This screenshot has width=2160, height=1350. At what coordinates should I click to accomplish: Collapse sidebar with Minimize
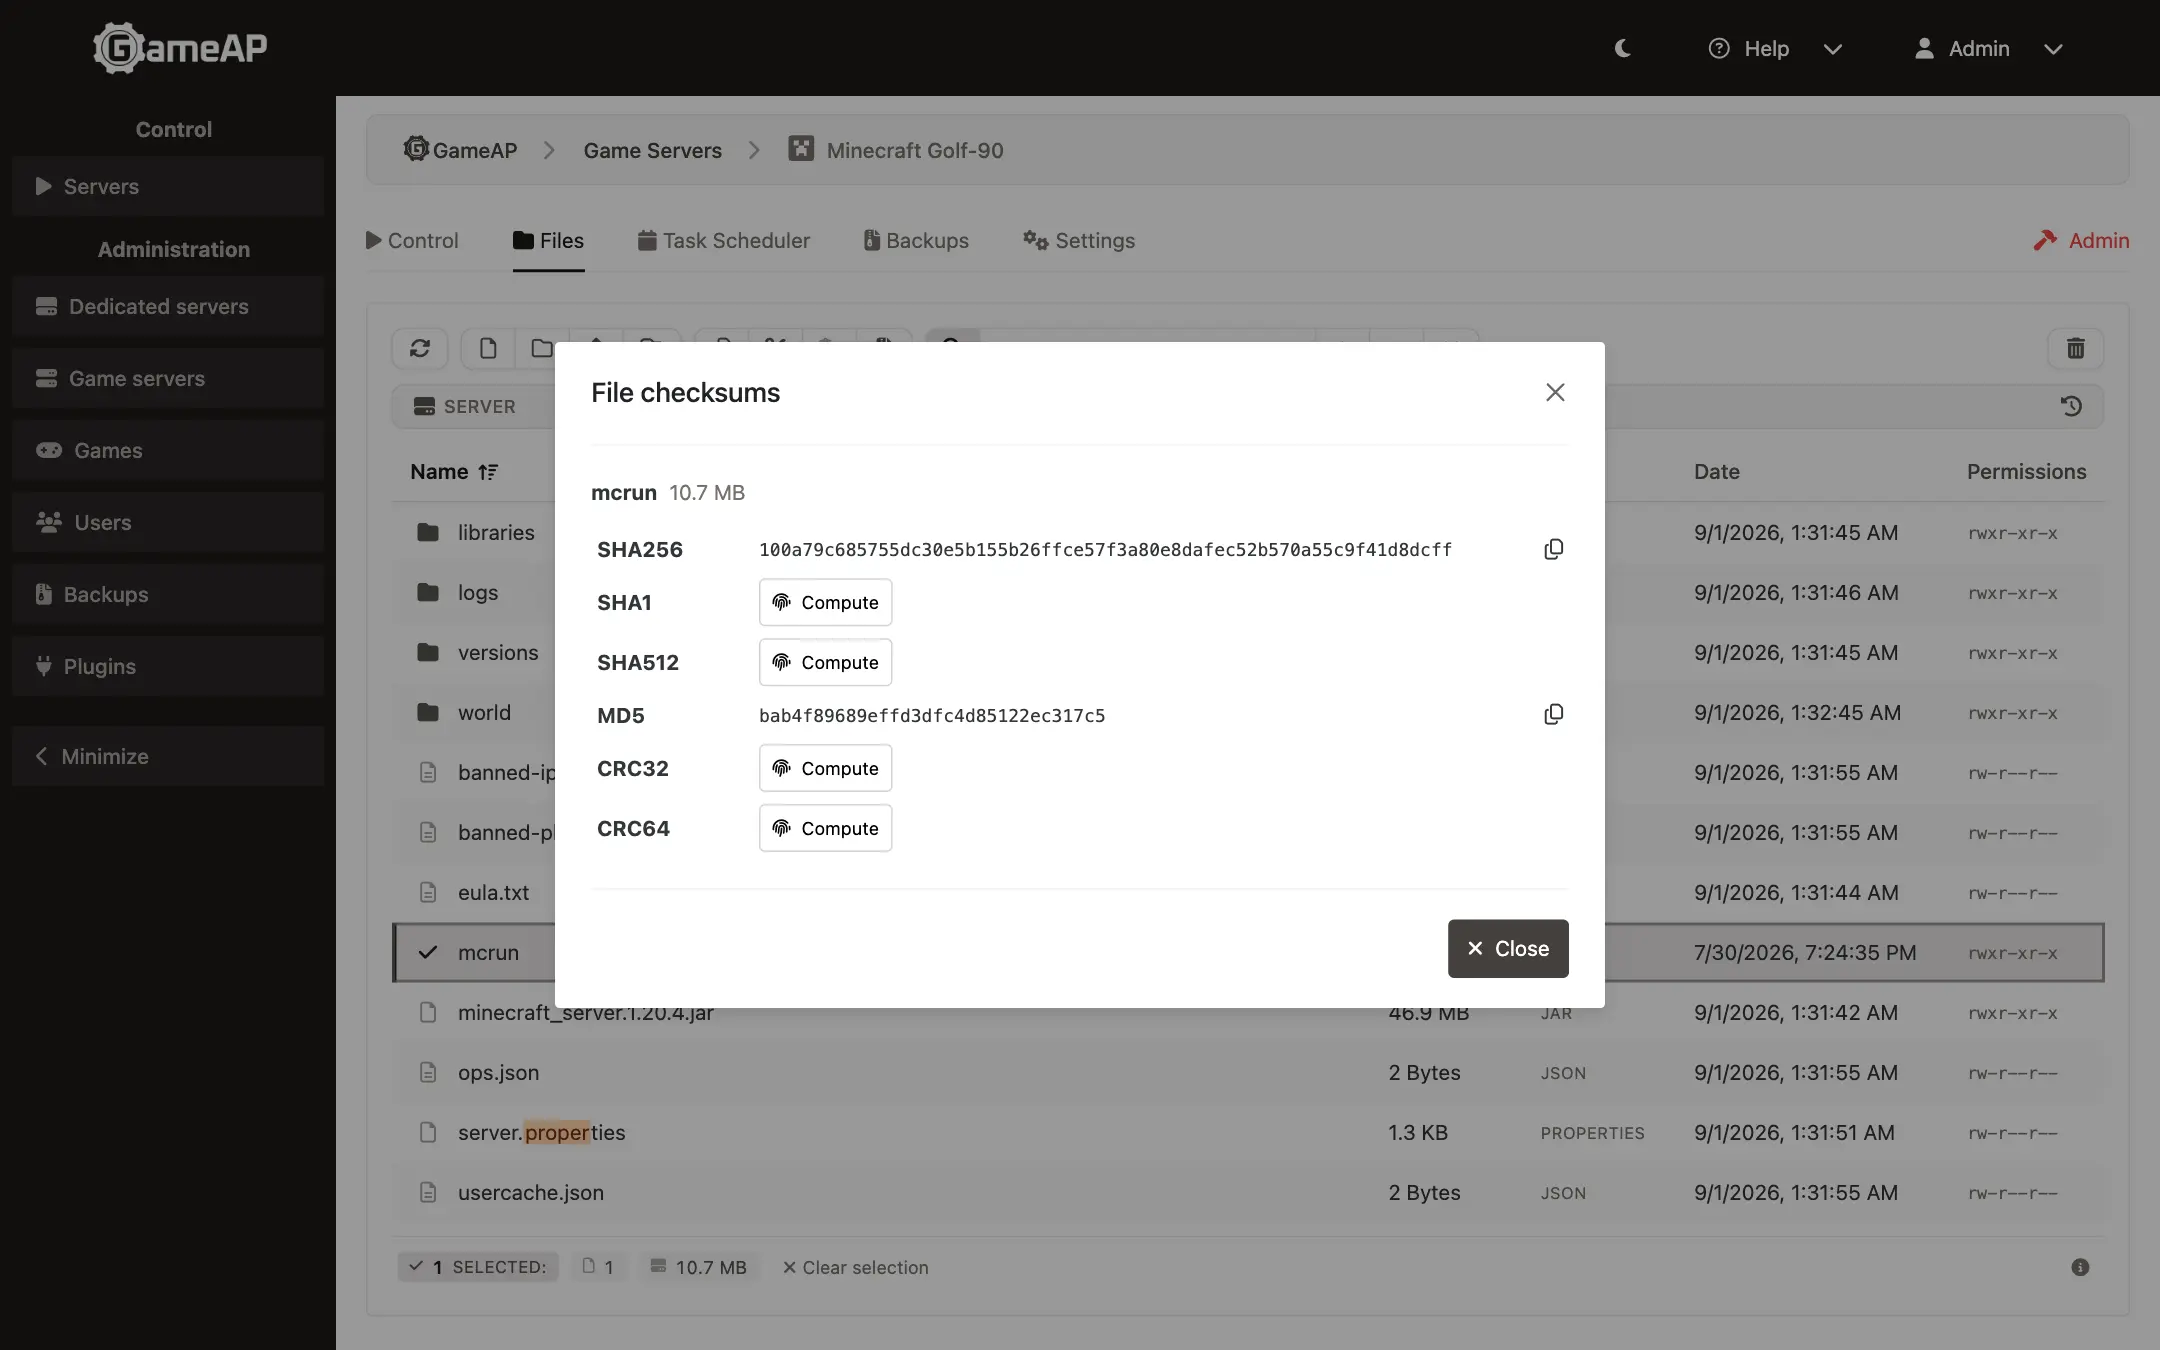[168, 756]
